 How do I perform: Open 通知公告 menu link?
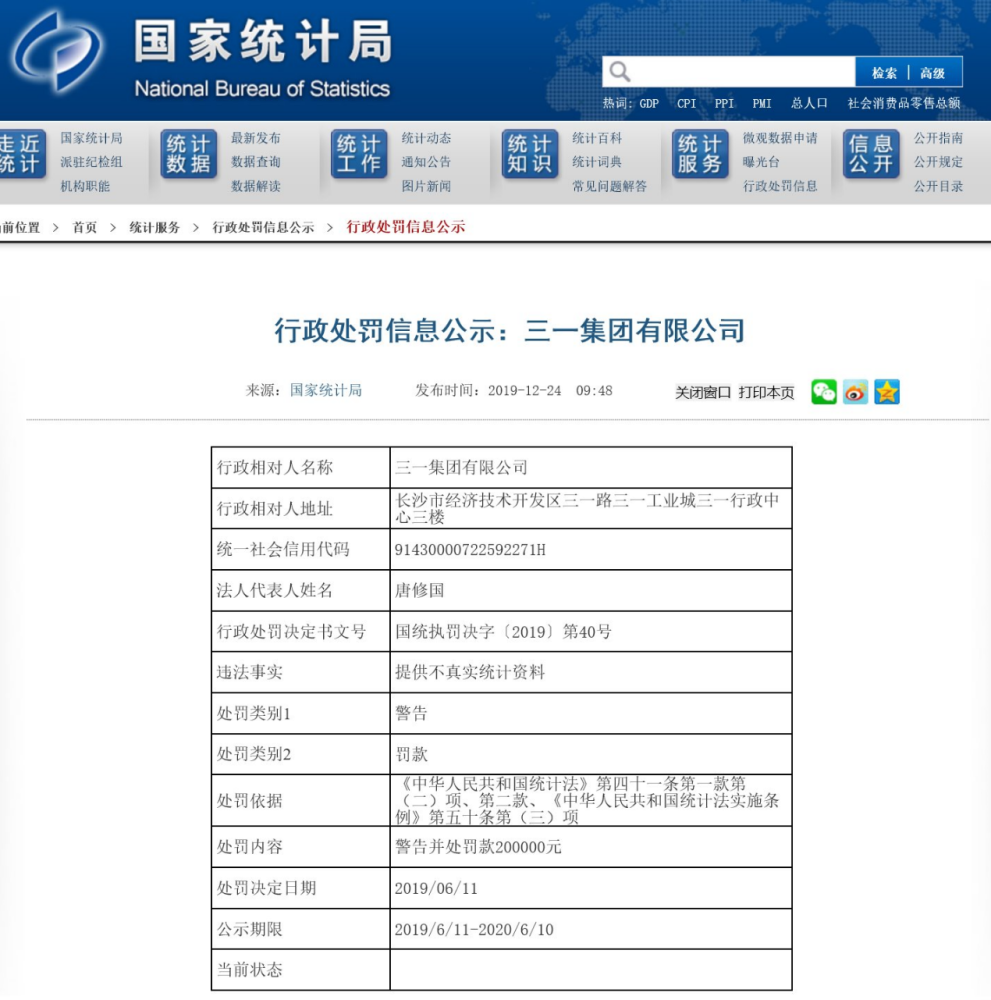click(426, 162)
